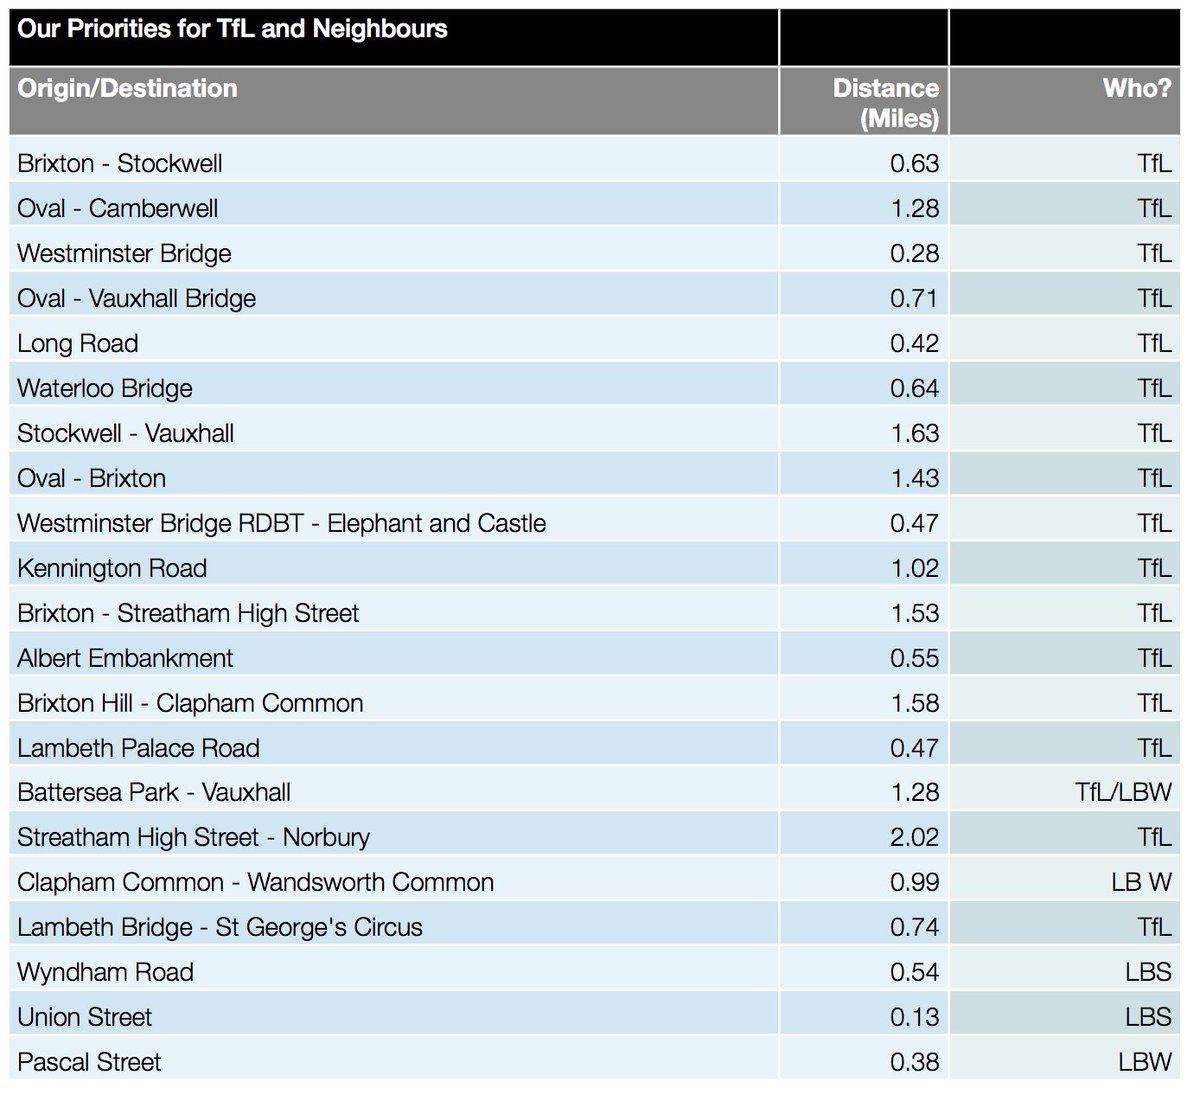This screenshot has width=1200, height=1114.
Task: Select the Albert Embankment row label
Action: [x=125, y=658]
